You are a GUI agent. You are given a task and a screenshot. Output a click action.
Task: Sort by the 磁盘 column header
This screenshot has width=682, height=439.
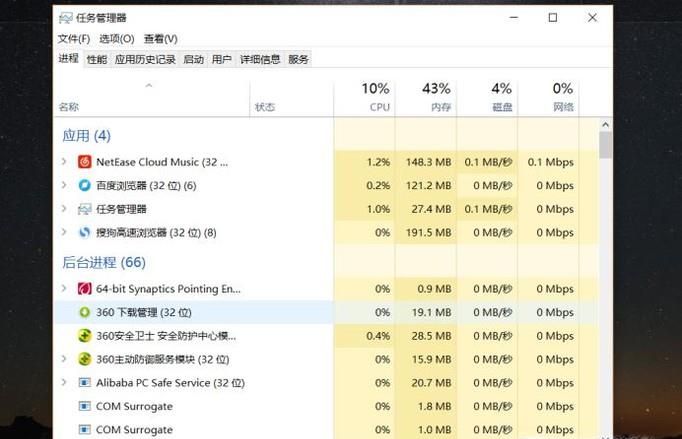[x=487, y=99]
